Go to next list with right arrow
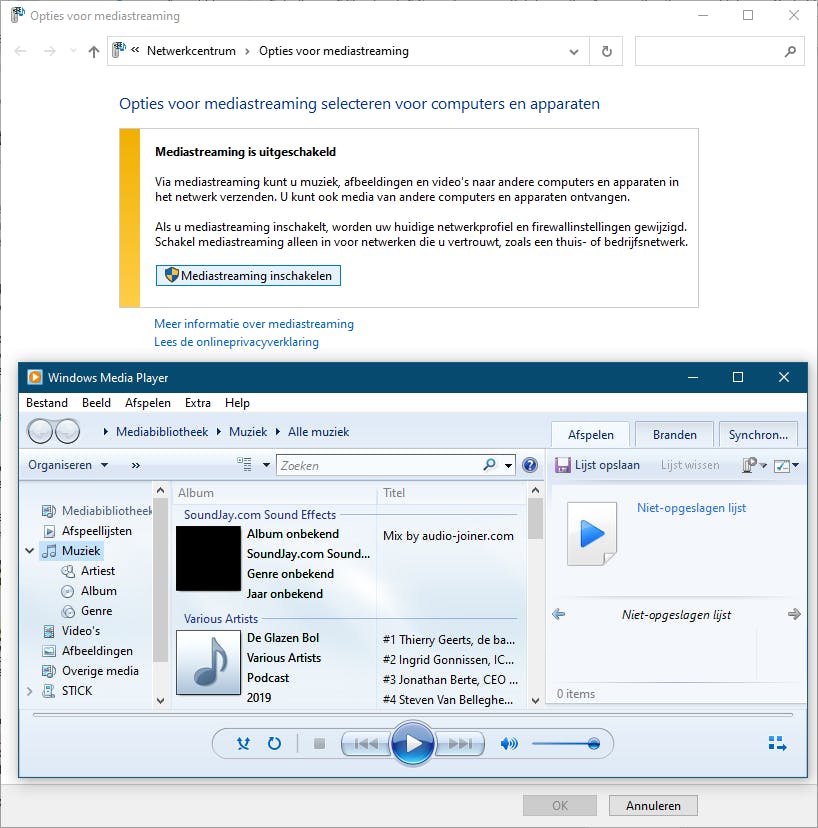Screen dimensions: 818x828 pos(794,614)
